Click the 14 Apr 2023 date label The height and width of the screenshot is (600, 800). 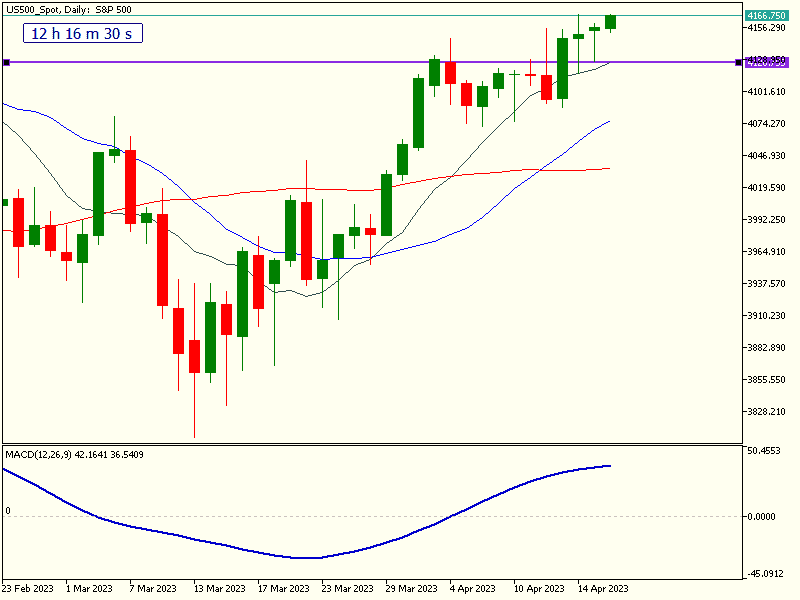coord(602,588)
